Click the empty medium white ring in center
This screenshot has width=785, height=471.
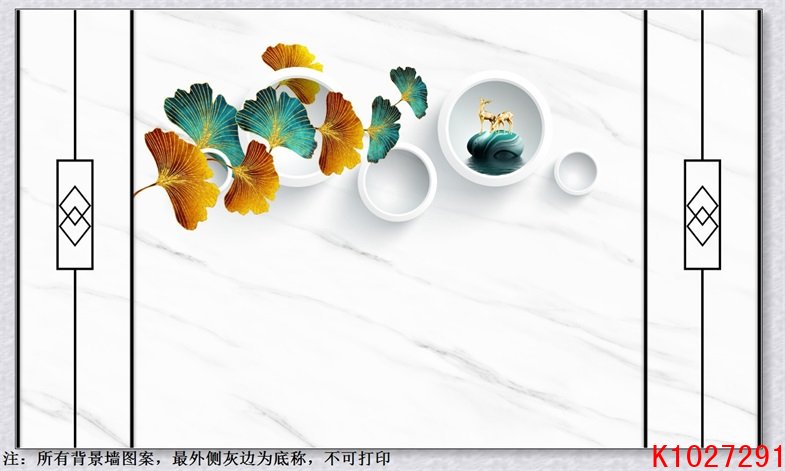[398, 182]
